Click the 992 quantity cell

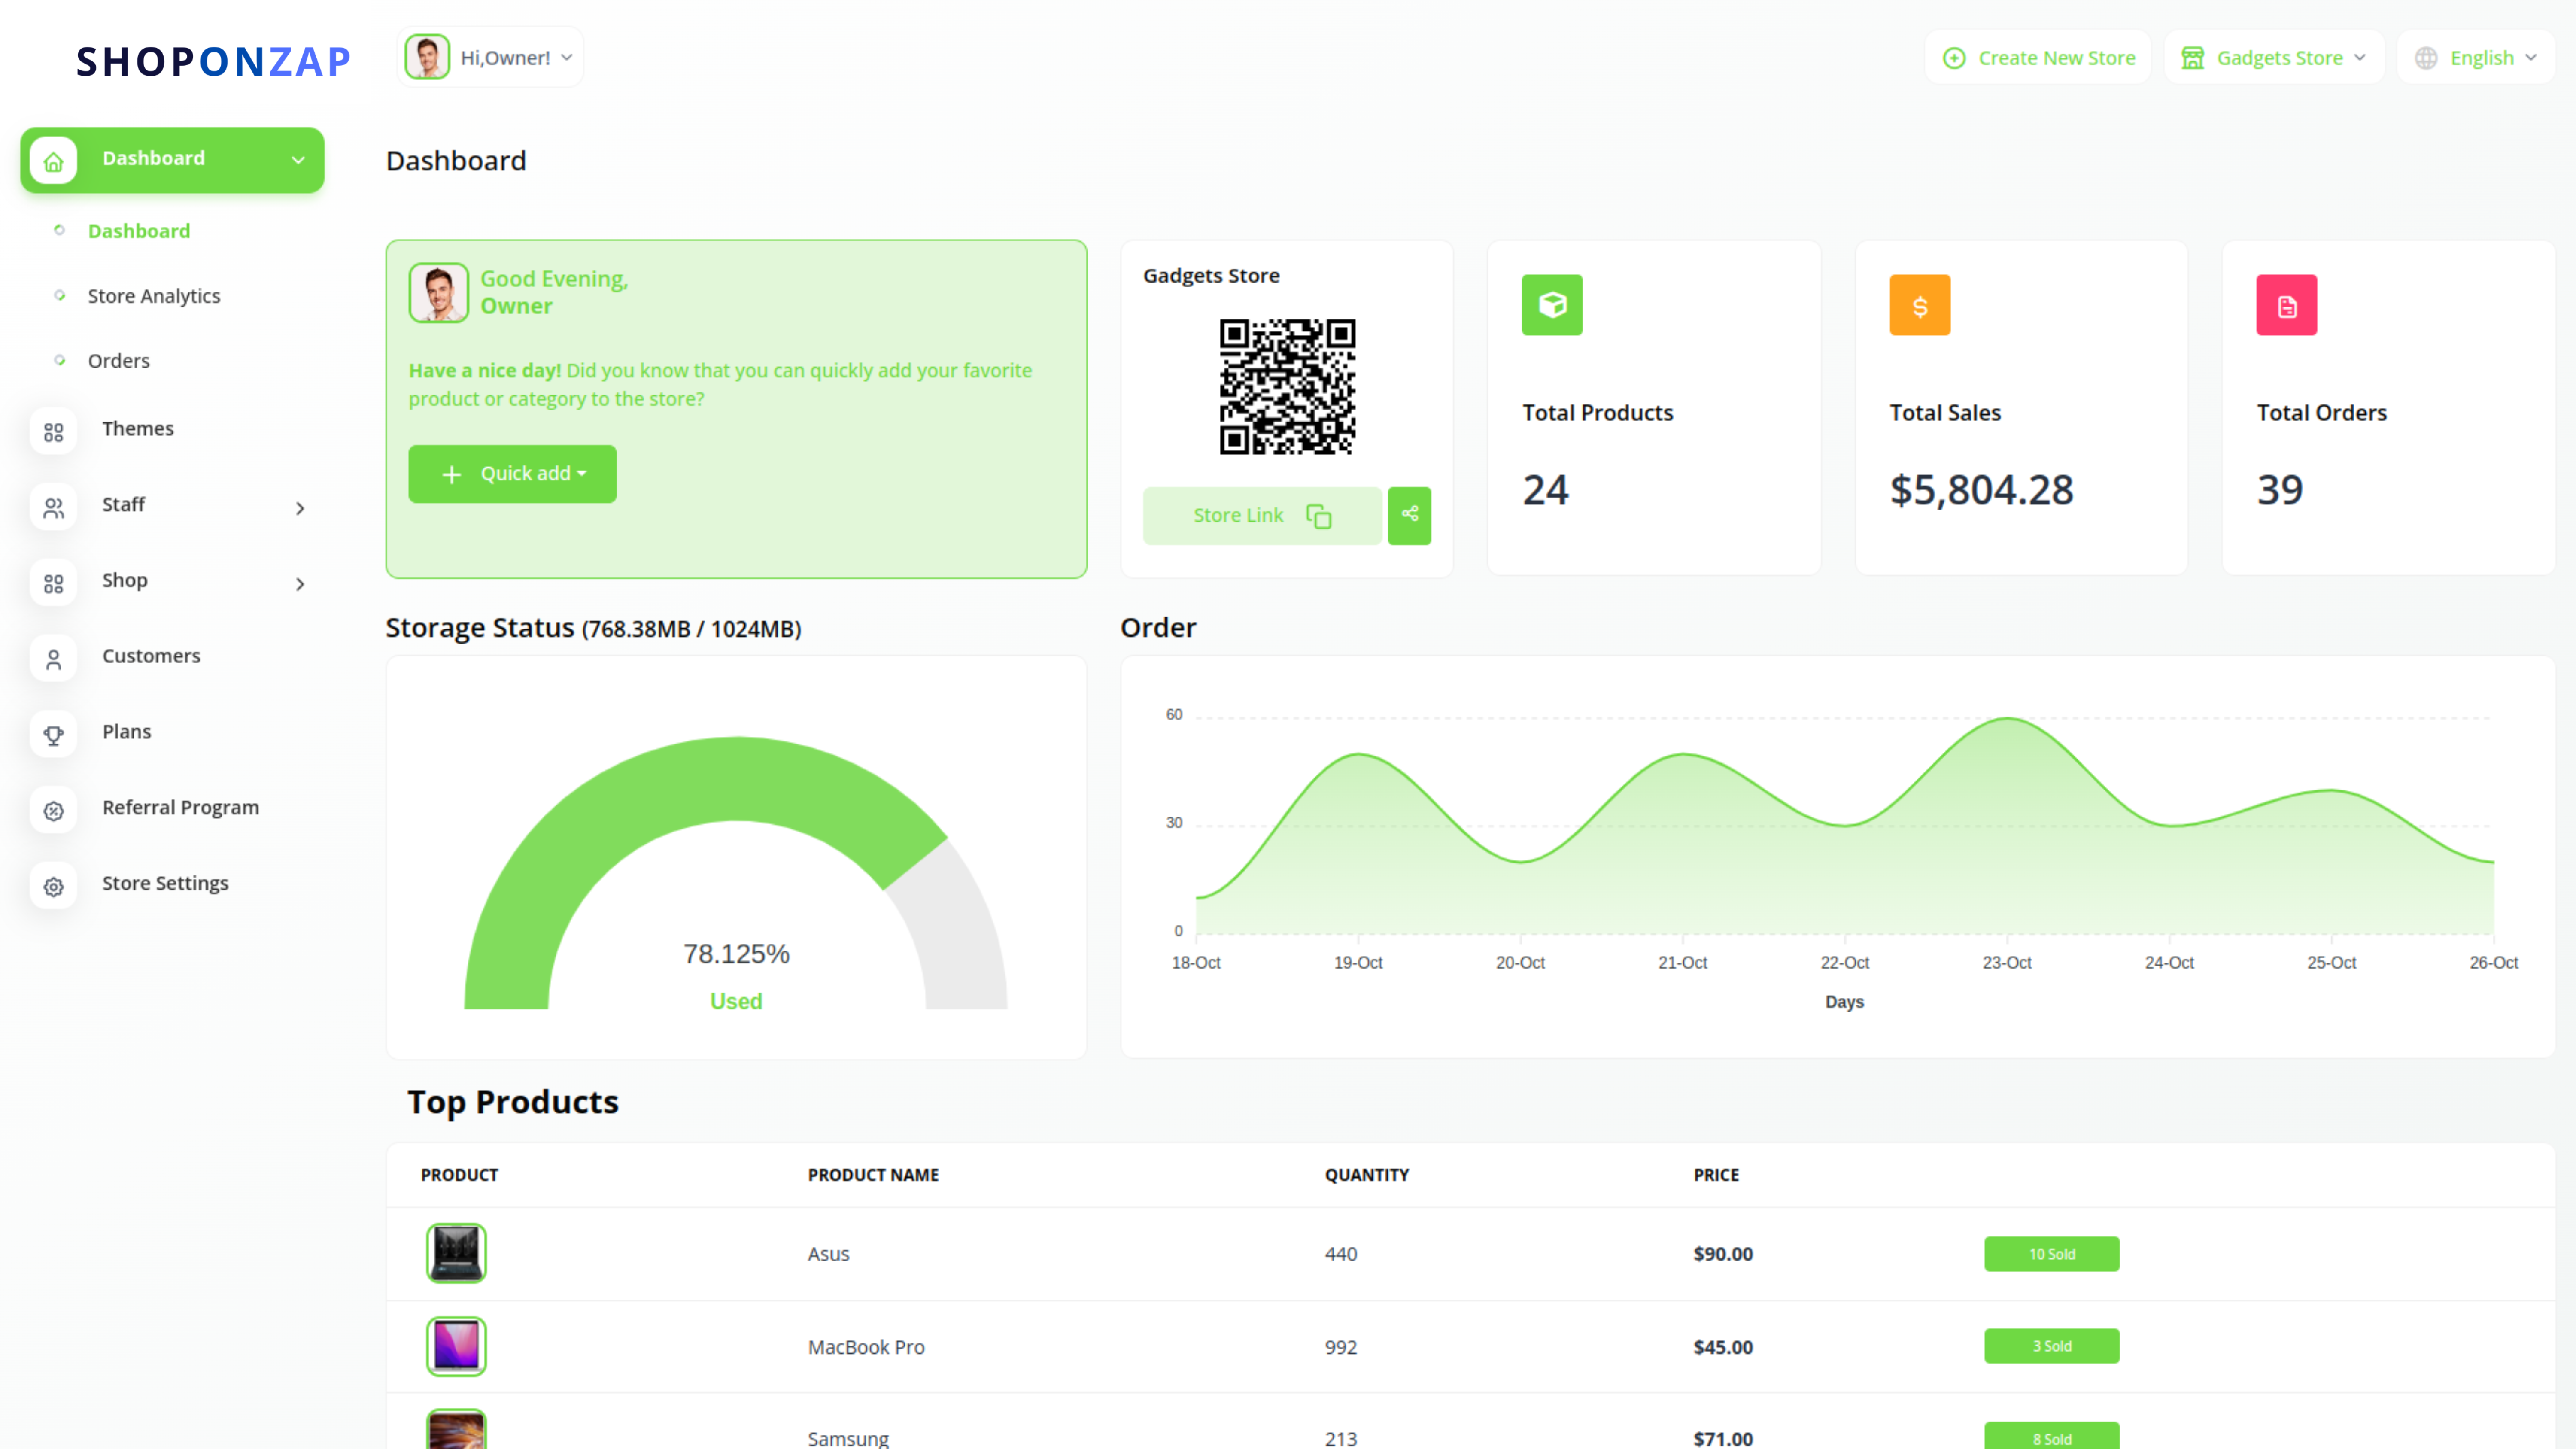(1341, 1347)
